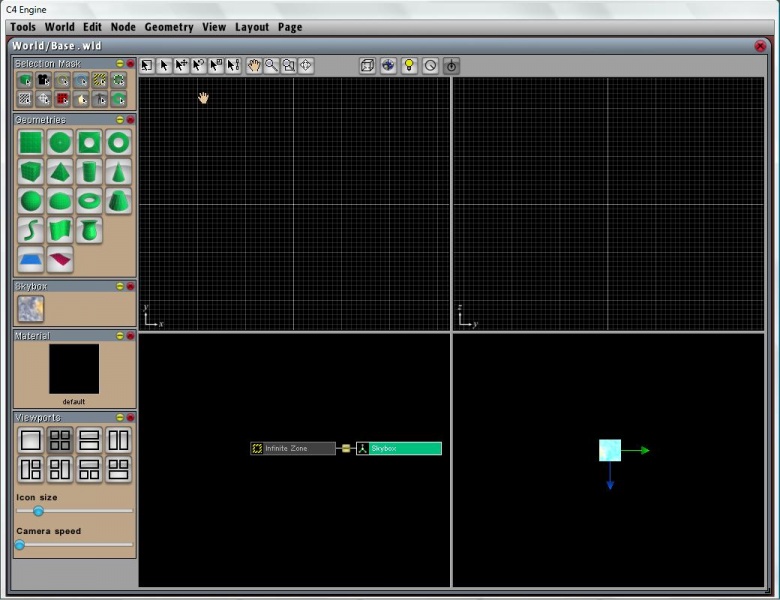Click the Skybox node in scene graph
780x600 pixels.
pyautogui.click(x=399, y=449)
